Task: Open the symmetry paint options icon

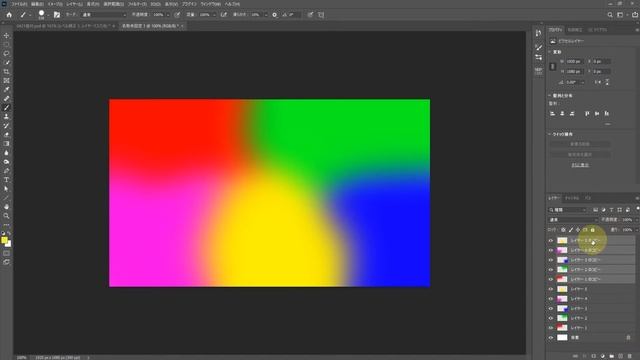Action: 321,15
